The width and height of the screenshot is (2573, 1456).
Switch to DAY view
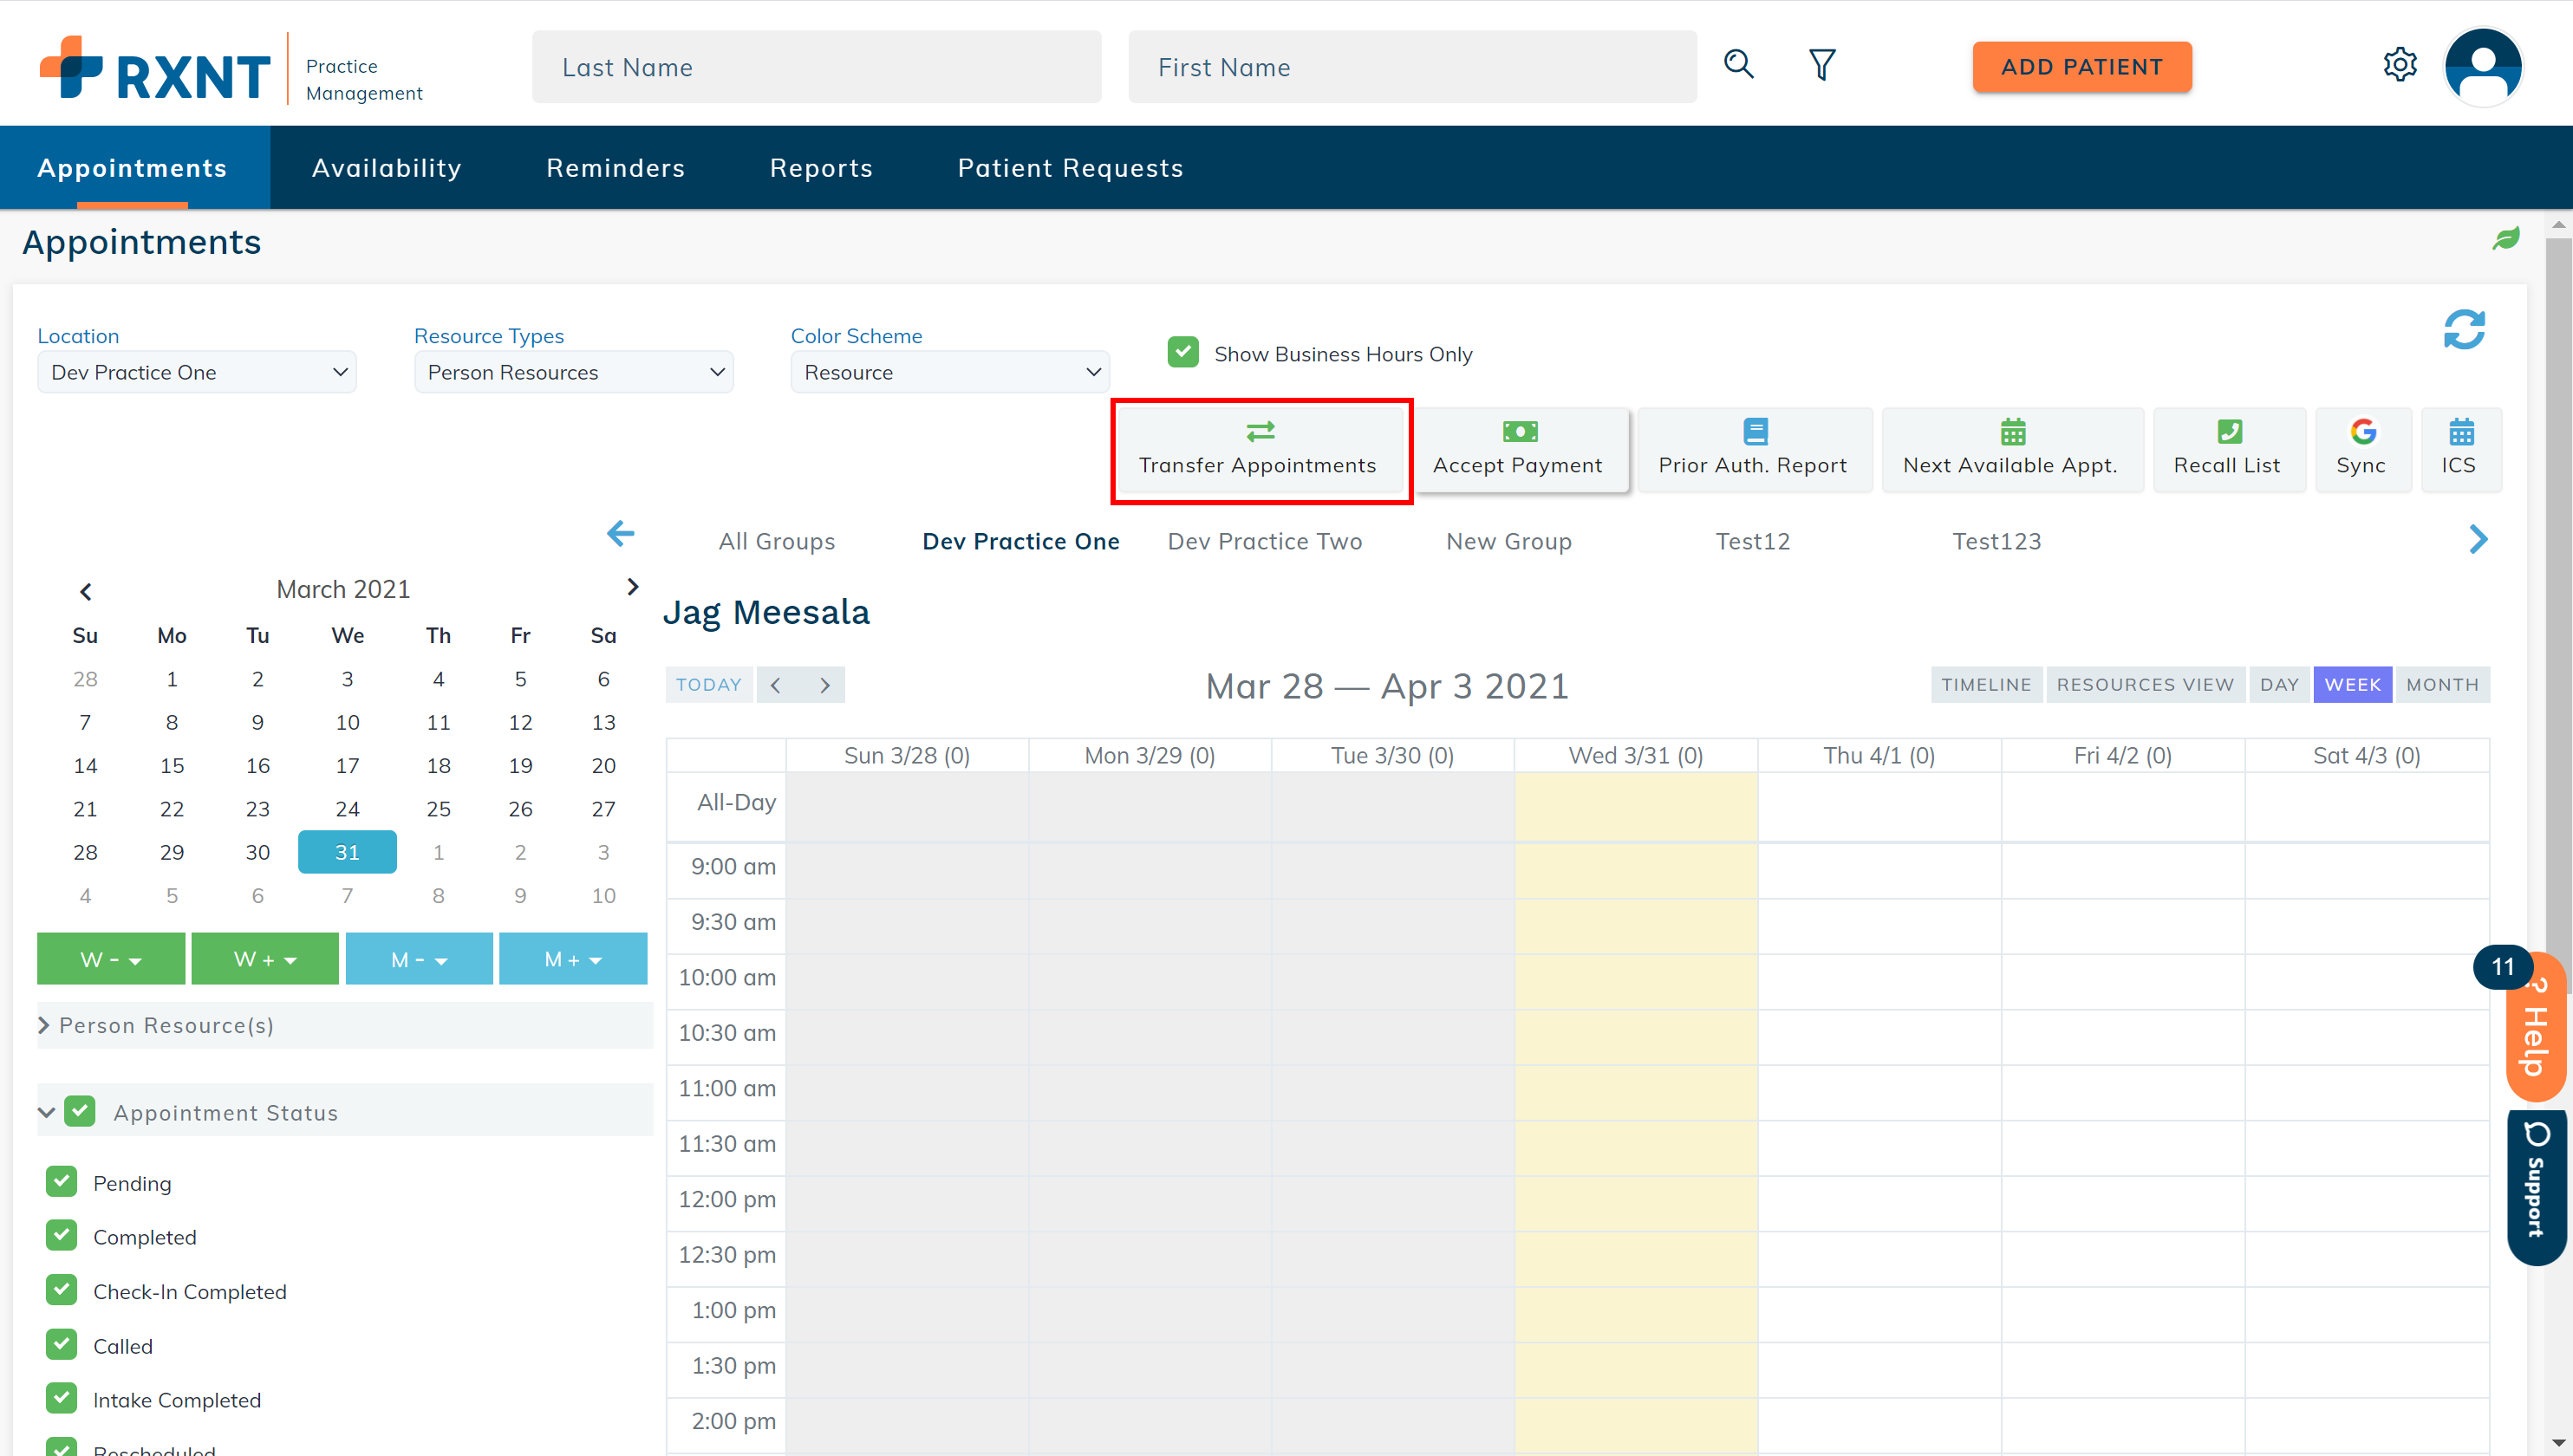(x=2279, y=685)
